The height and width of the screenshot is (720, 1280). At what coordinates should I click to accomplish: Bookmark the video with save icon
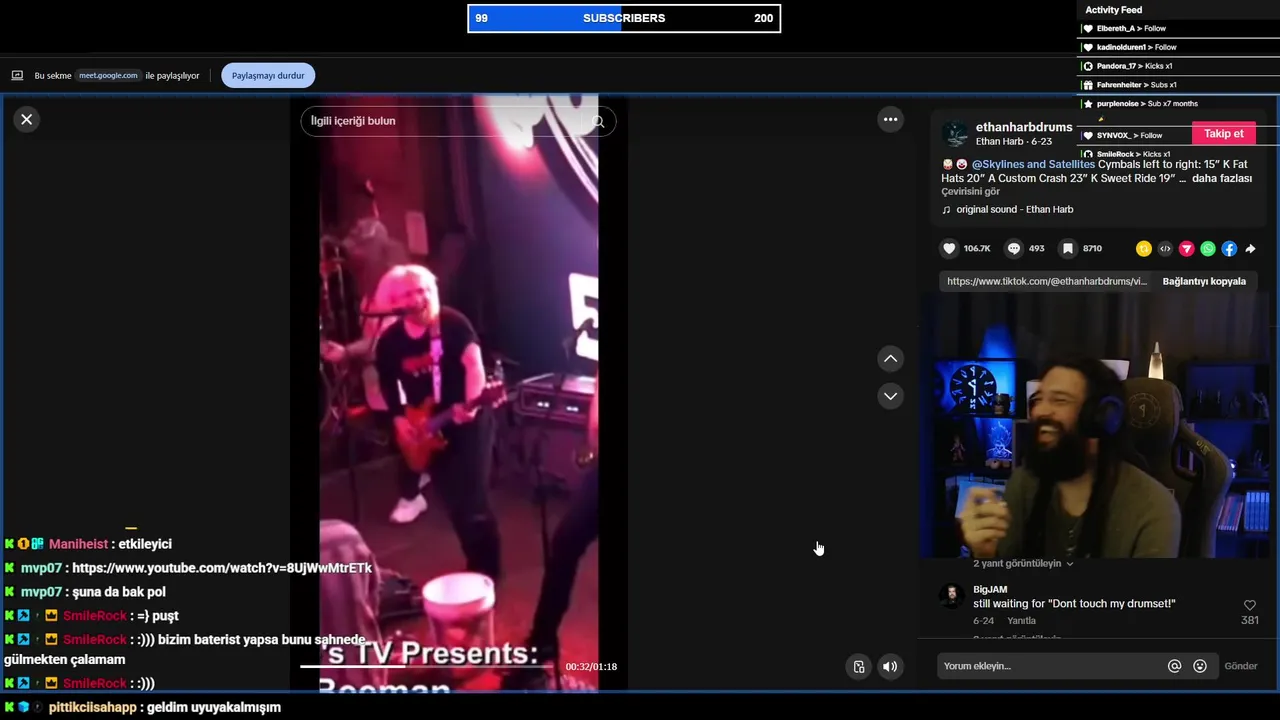1068,248
